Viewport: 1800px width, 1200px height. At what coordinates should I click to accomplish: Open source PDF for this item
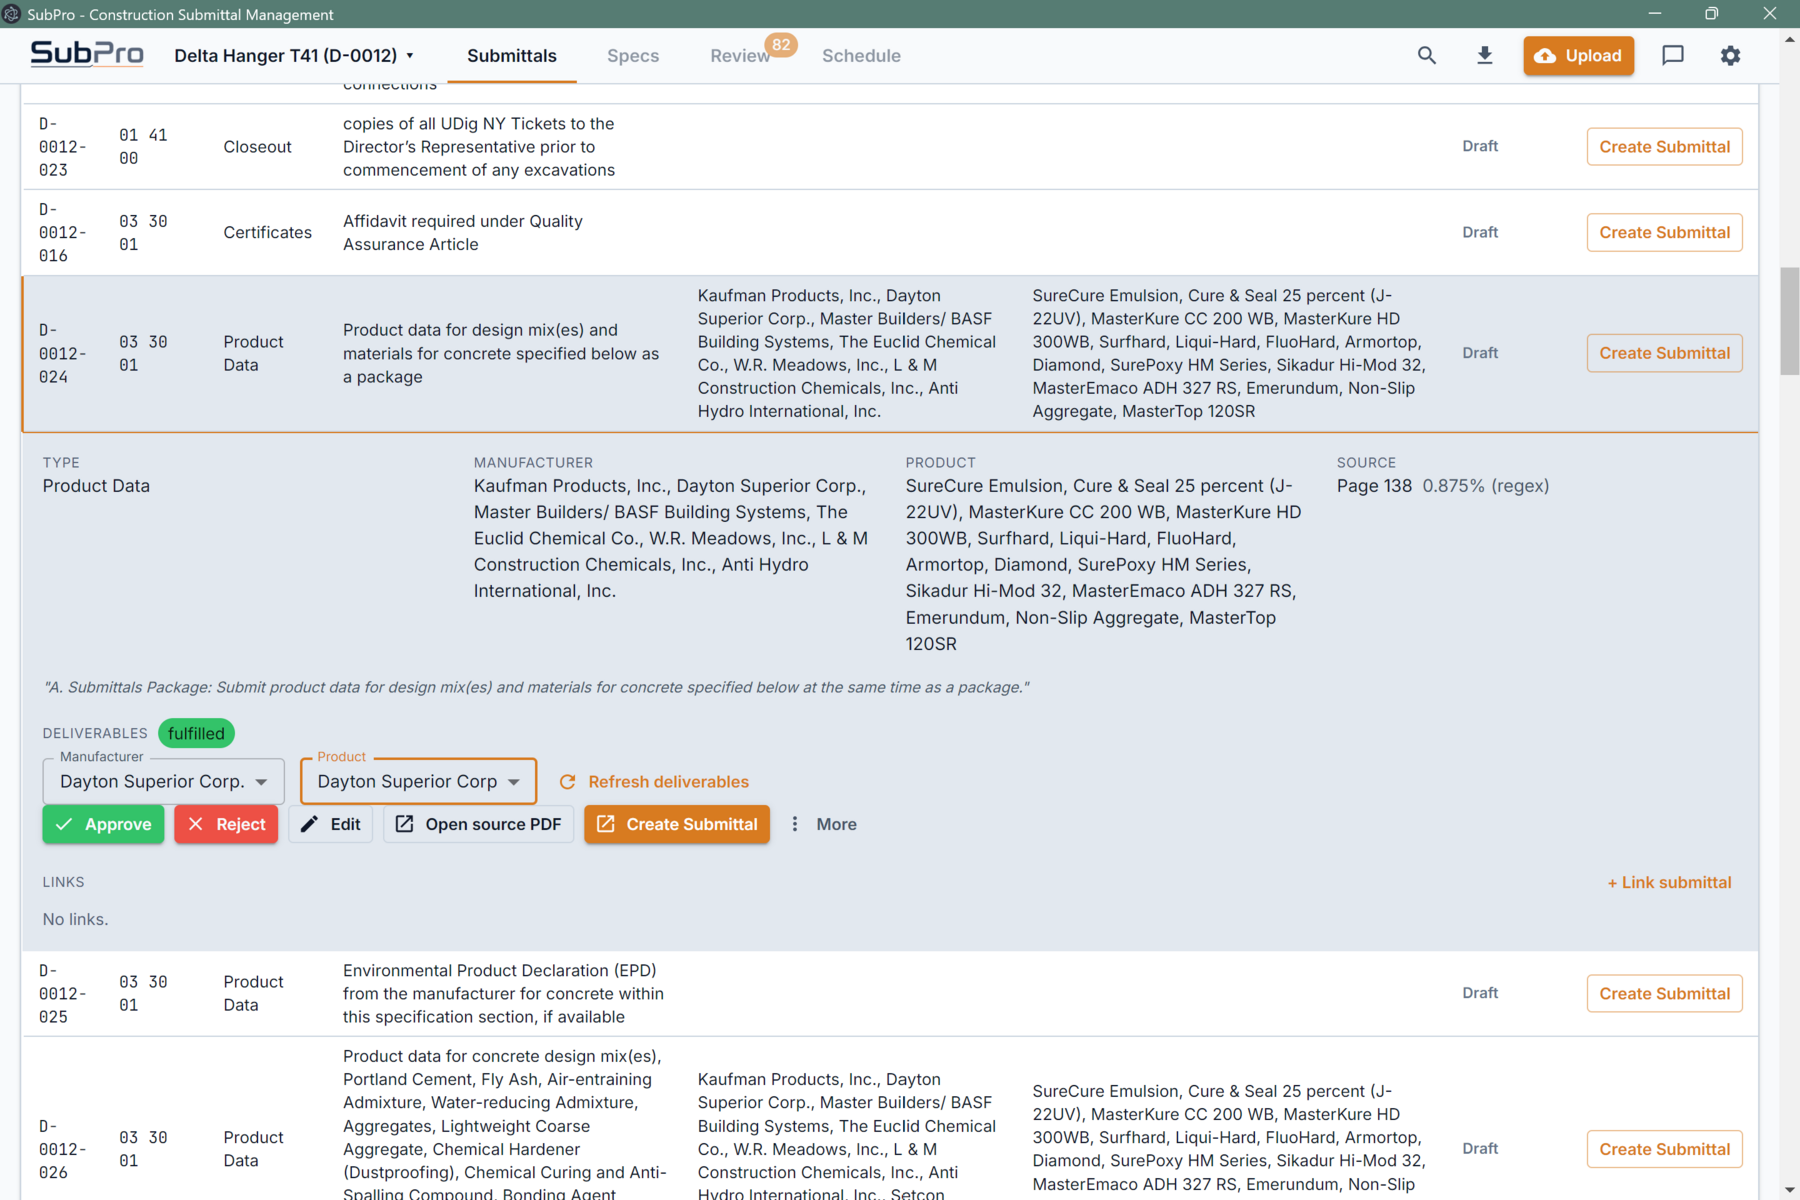coord(479,824)
